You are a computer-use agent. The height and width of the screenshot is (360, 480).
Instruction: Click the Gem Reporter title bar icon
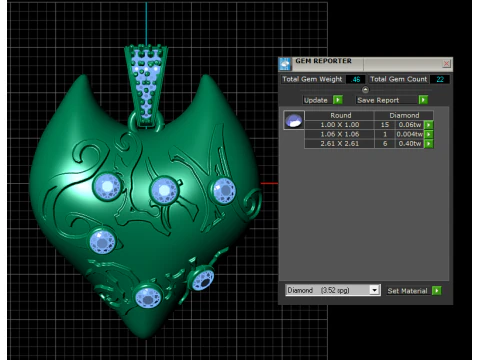coord(285,64)
